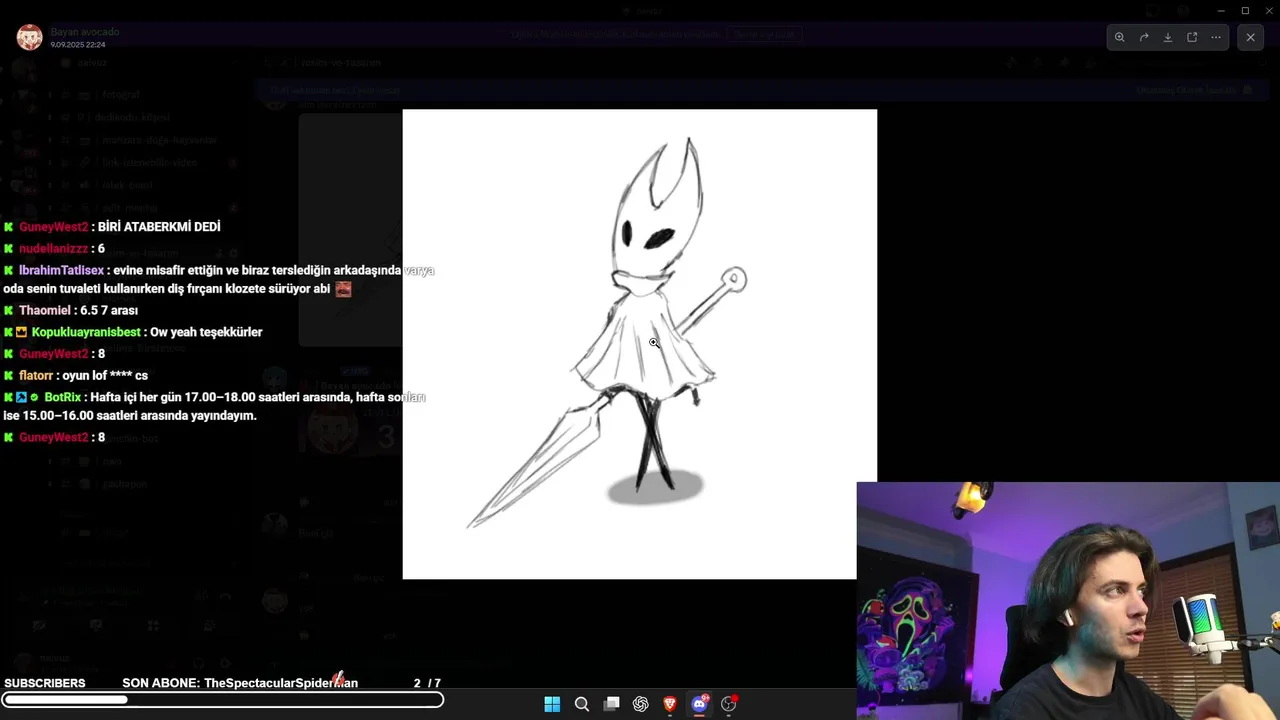Click the subscriber goal progress bar
Image resolution: width=1280 pixels, height=720 pixels.
click(x=222, y=700)
